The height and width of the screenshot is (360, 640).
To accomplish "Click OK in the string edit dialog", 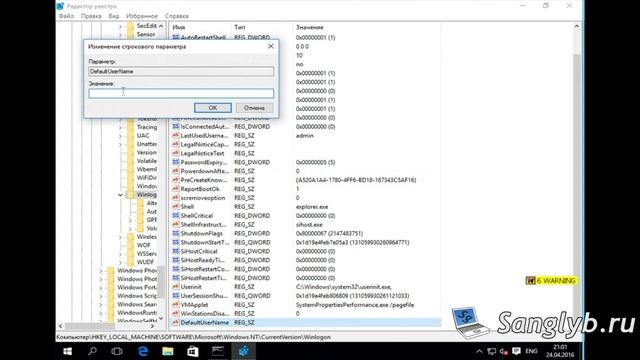I will click(213, 108).
